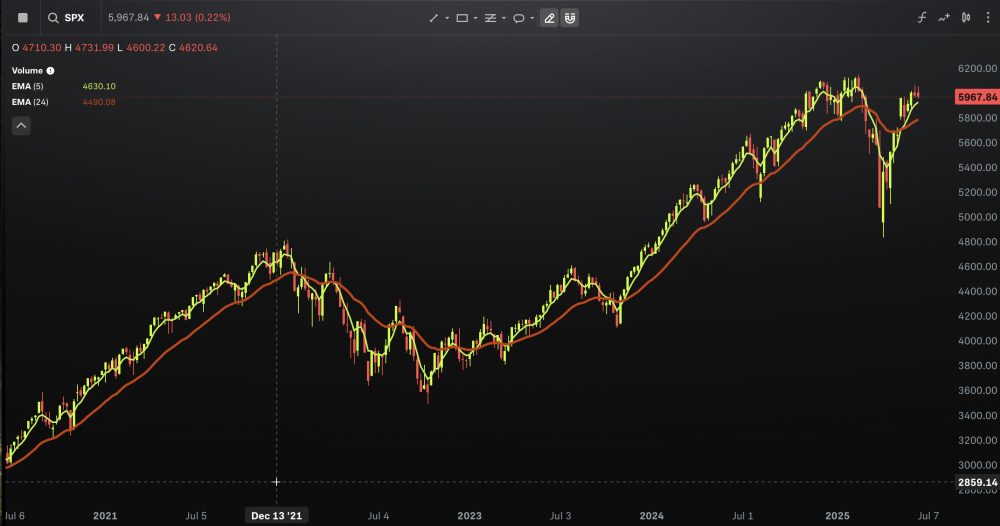Click the OHLC low value 4600.22
Screen dimensions: 1000x526
click(x=145, y=48)
